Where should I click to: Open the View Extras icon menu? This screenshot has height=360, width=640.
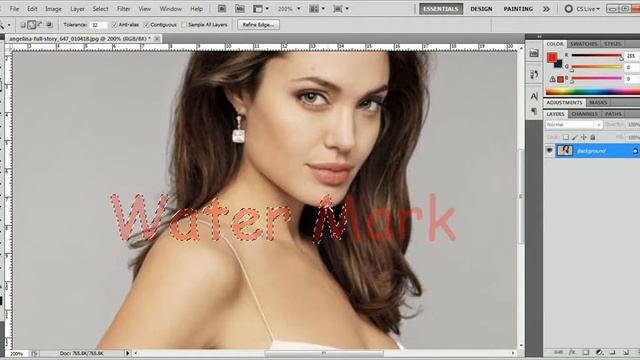pyautogui.click(x=261, y=9)
